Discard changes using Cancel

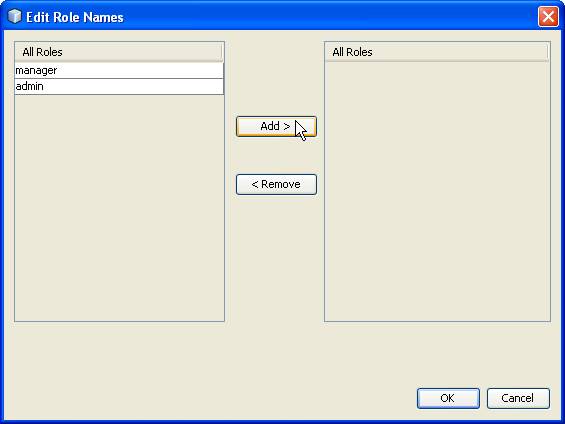(x=518, y=398)
